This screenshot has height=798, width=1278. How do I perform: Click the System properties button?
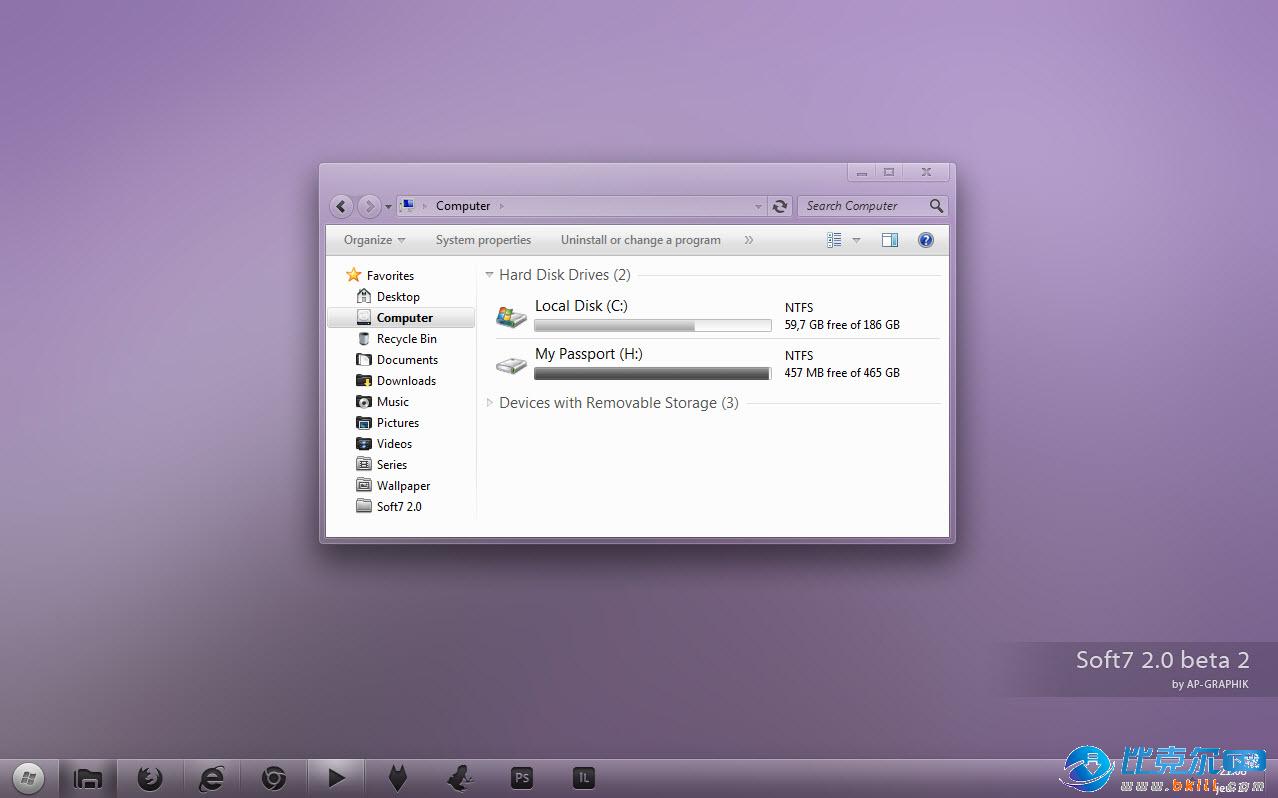[x=483, y=240]
